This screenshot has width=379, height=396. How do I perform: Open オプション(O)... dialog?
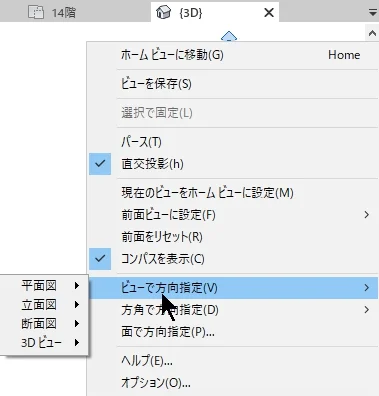pos(233,383)
